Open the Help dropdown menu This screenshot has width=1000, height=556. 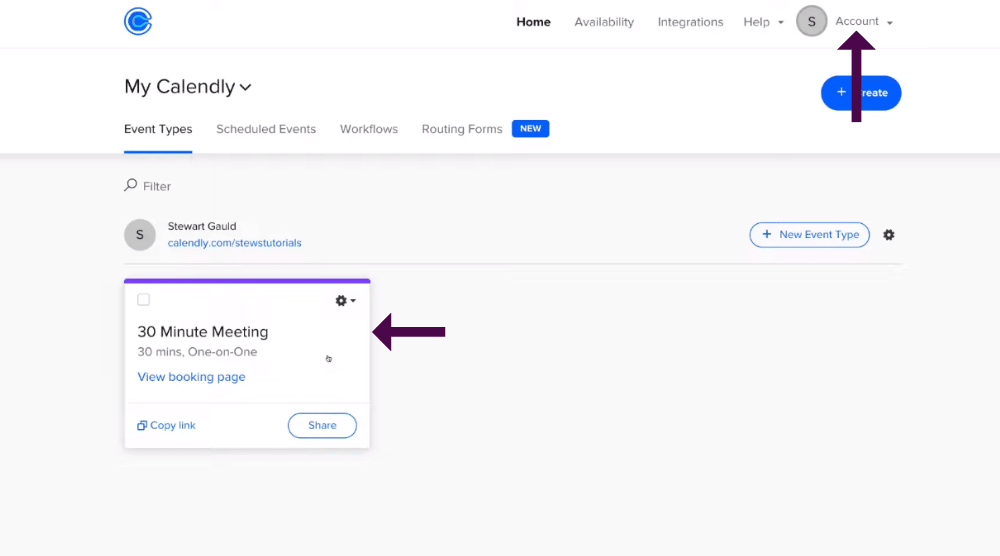pyautogui.click(x=763, y=22)
